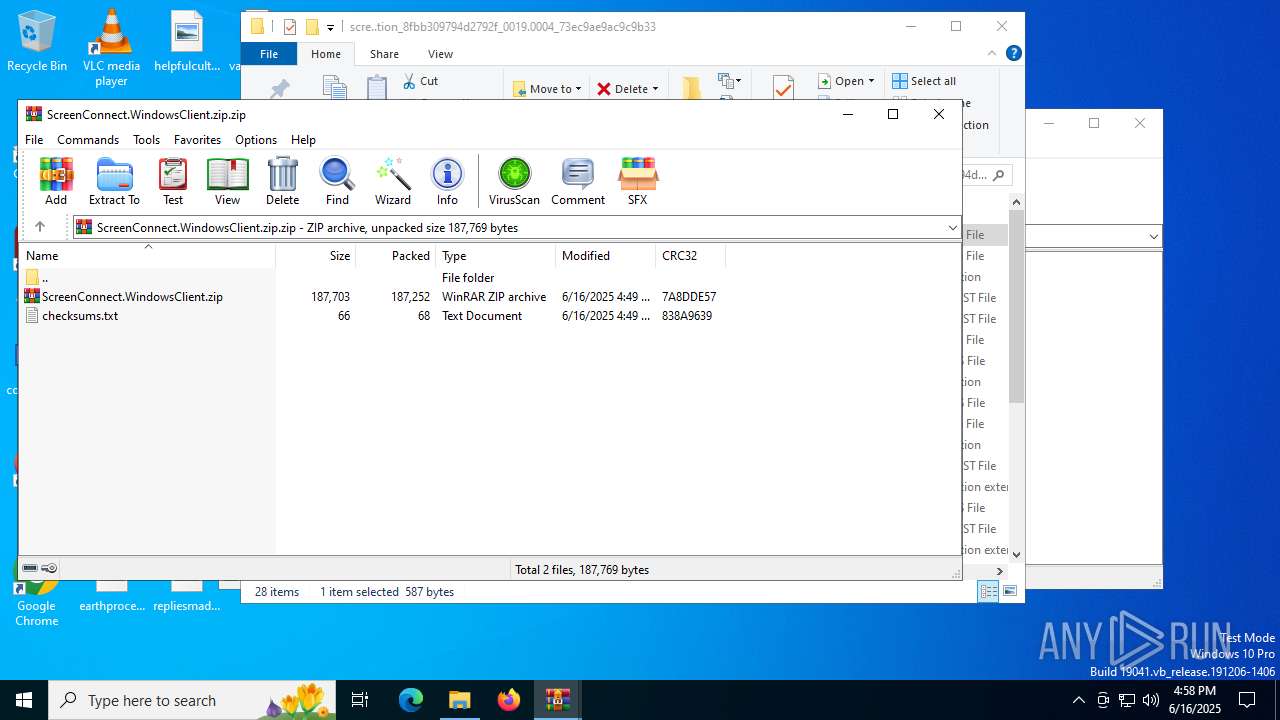The image size is (1280, 720).
Task: Sort by Modified column header
Action: point(606,256)
